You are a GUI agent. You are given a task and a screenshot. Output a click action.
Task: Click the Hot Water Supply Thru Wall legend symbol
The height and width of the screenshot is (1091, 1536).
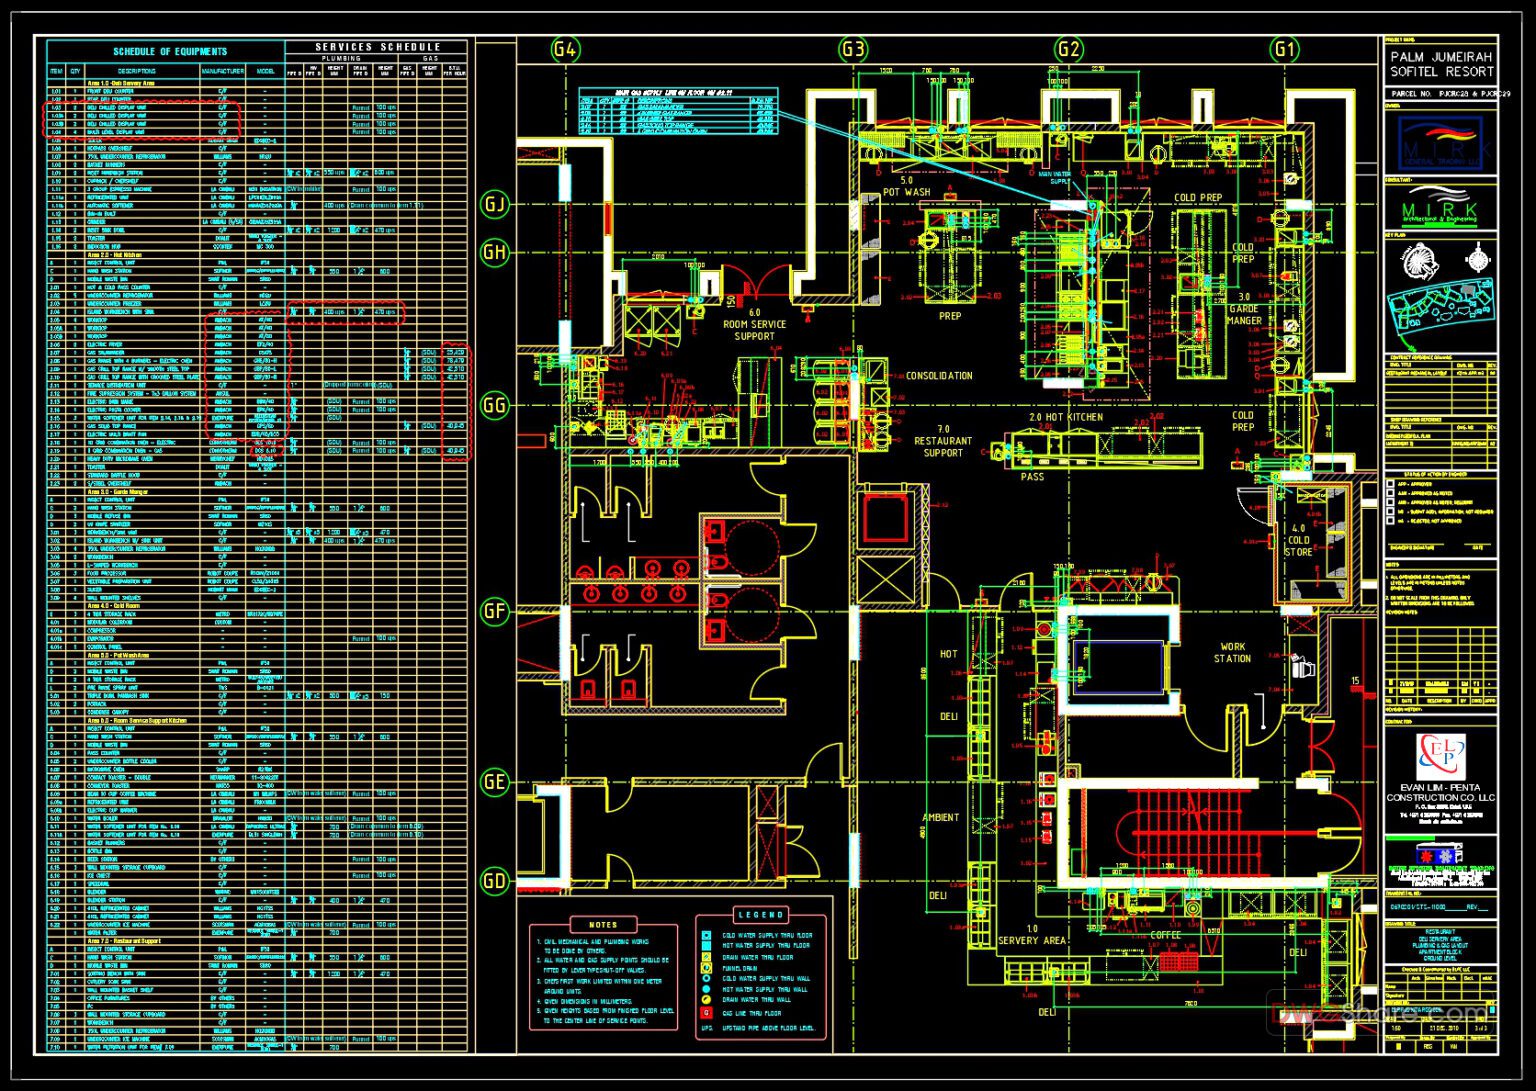(706, 989)
